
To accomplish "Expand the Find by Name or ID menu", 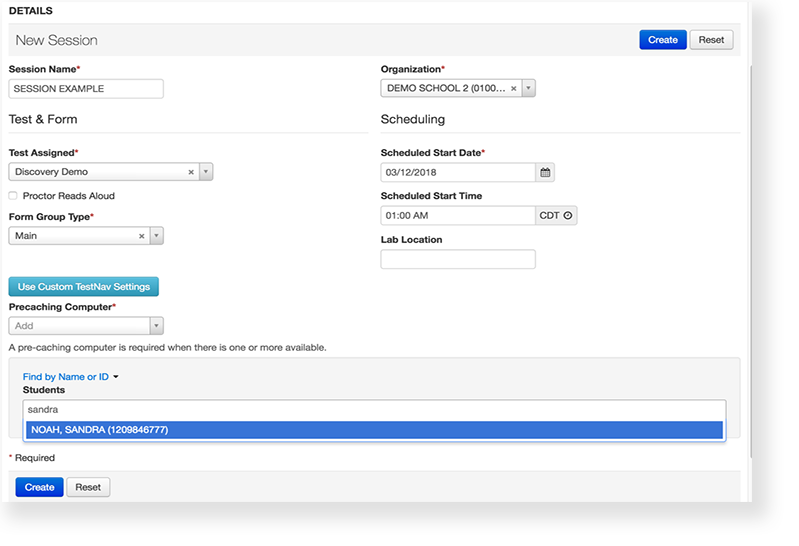I will (x=71, y=377).
